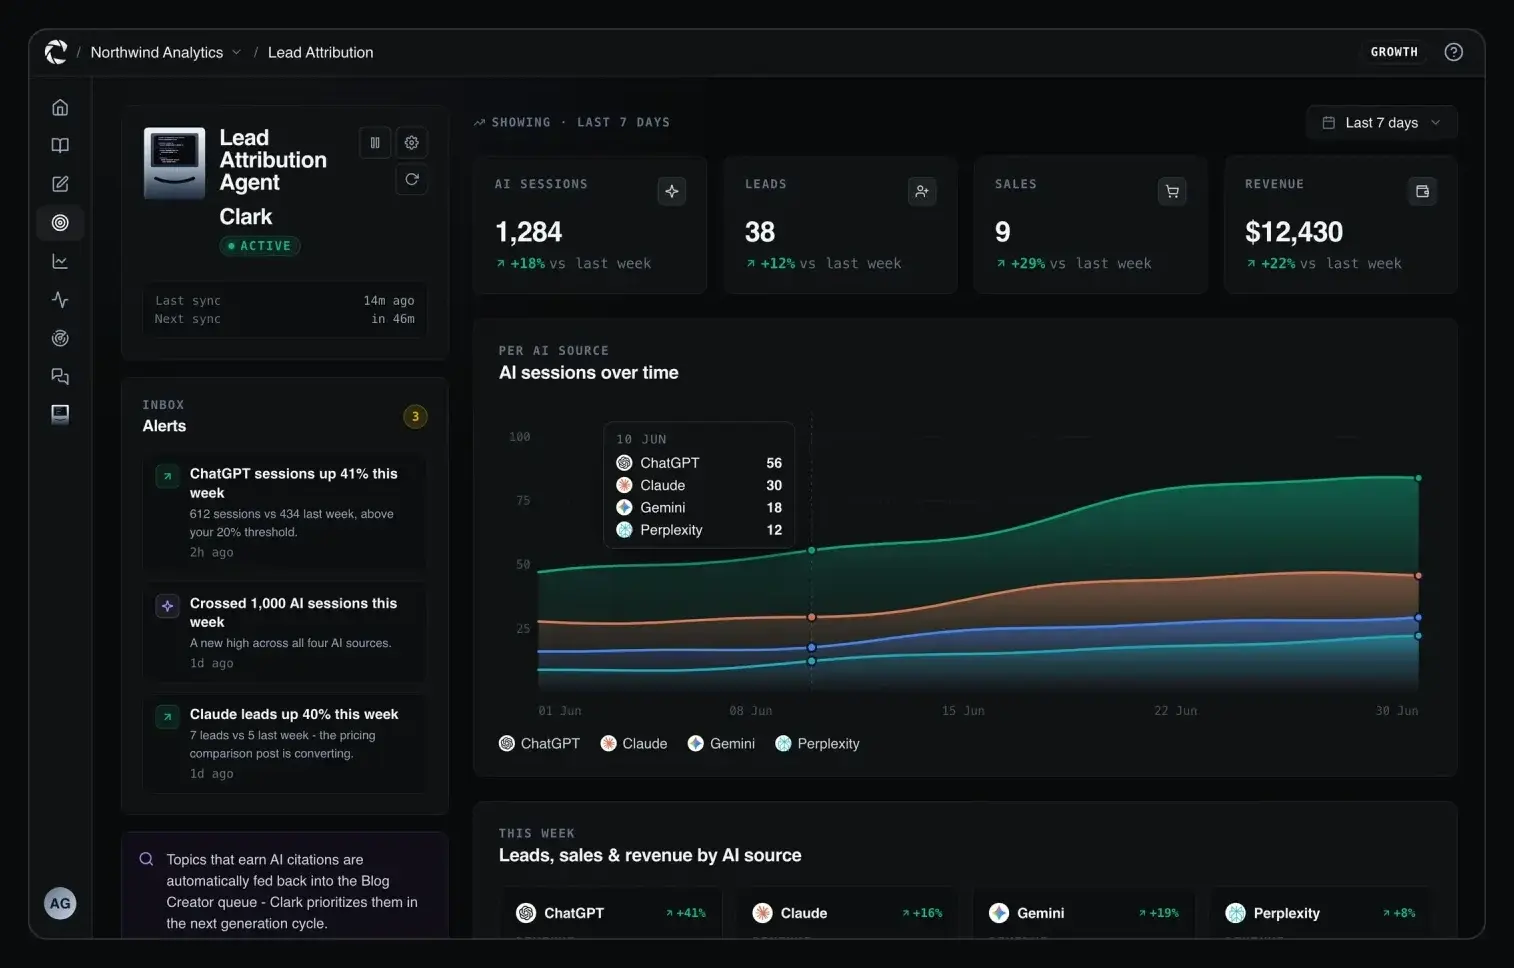Click the AI Sessions value 1,284

coord(529,232)
